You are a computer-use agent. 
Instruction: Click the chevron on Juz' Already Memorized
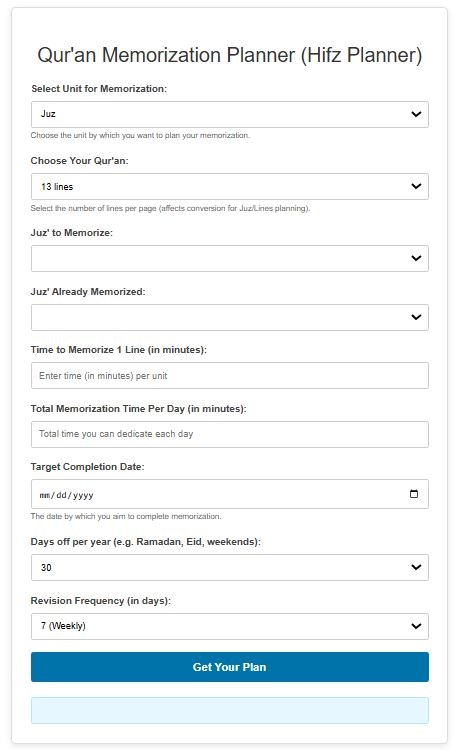[x=416, y=317]
